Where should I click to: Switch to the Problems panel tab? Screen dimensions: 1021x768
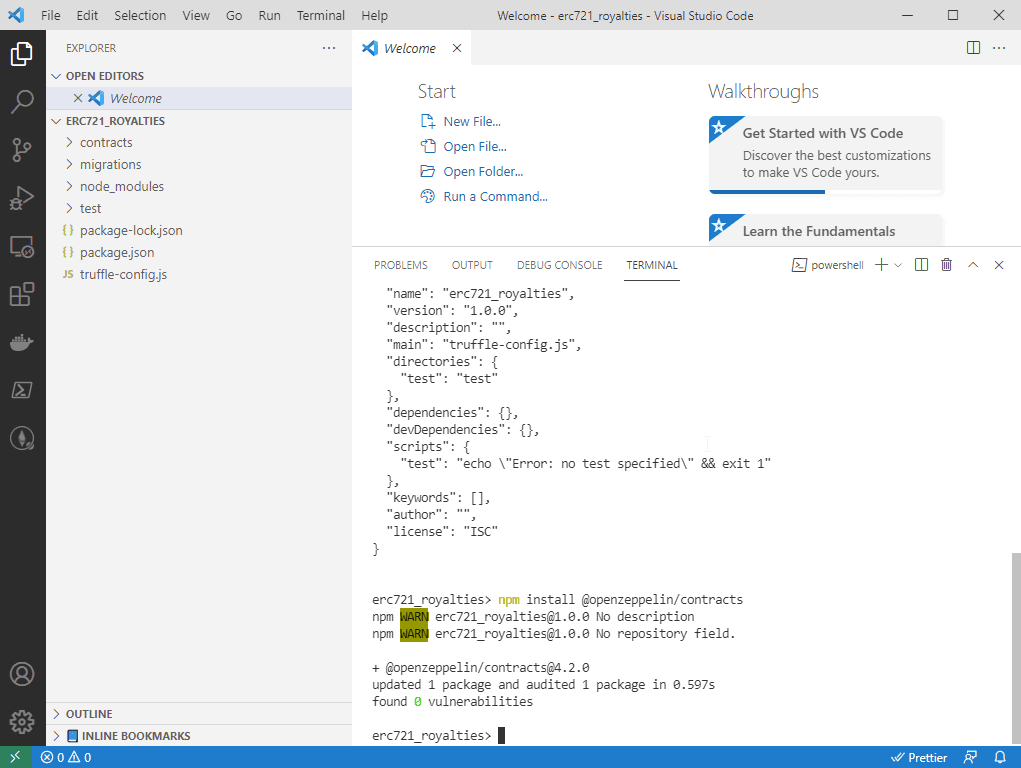[x=400, y=265]
